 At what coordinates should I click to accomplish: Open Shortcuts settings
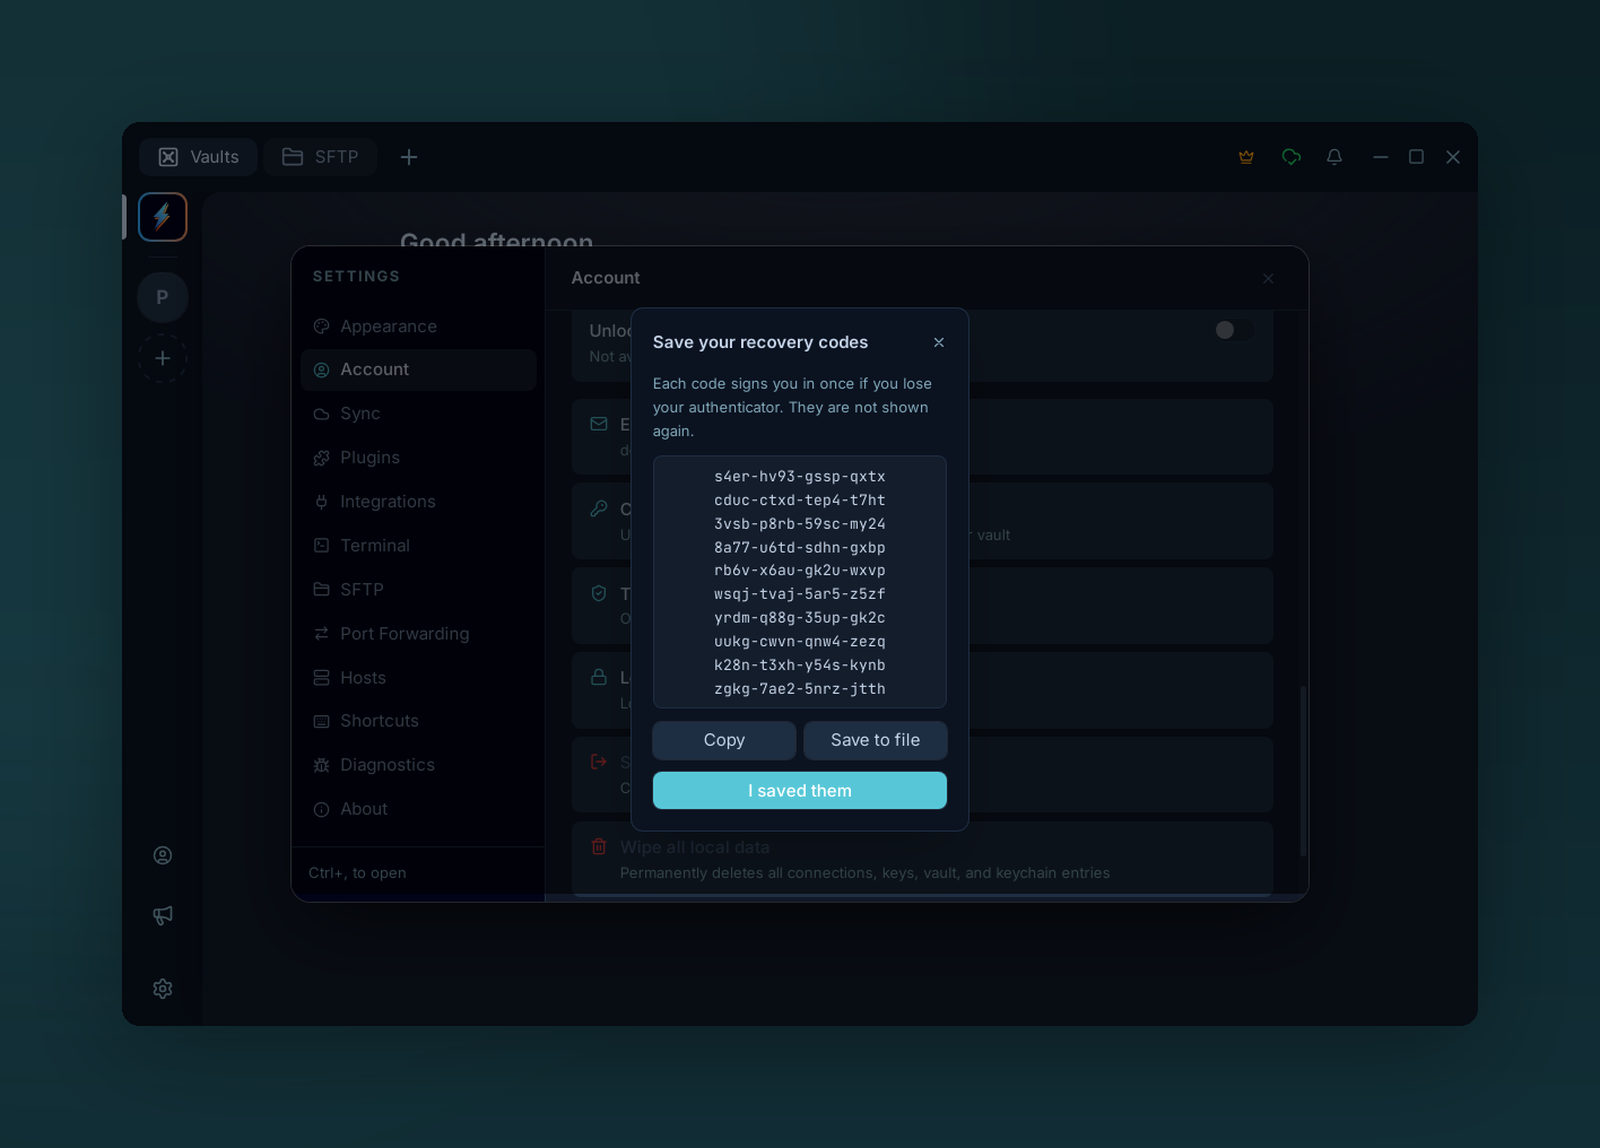418,721
